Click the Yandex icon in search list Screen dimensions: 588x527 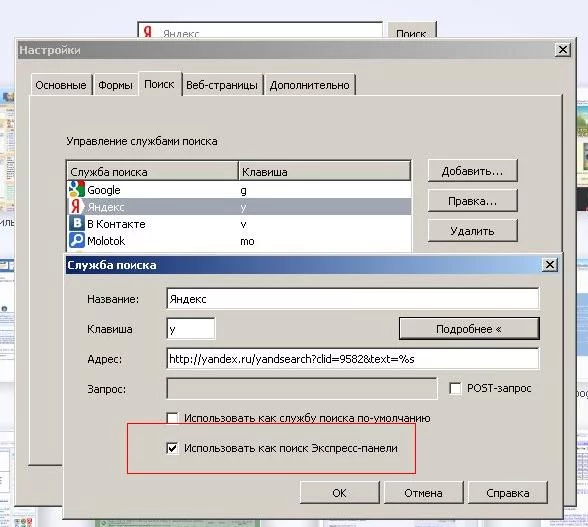coord(76,207)
